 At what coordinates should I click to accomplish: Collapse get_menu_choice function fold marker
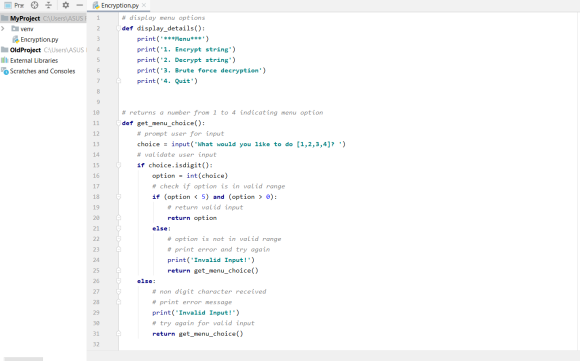tap(118, 123)
